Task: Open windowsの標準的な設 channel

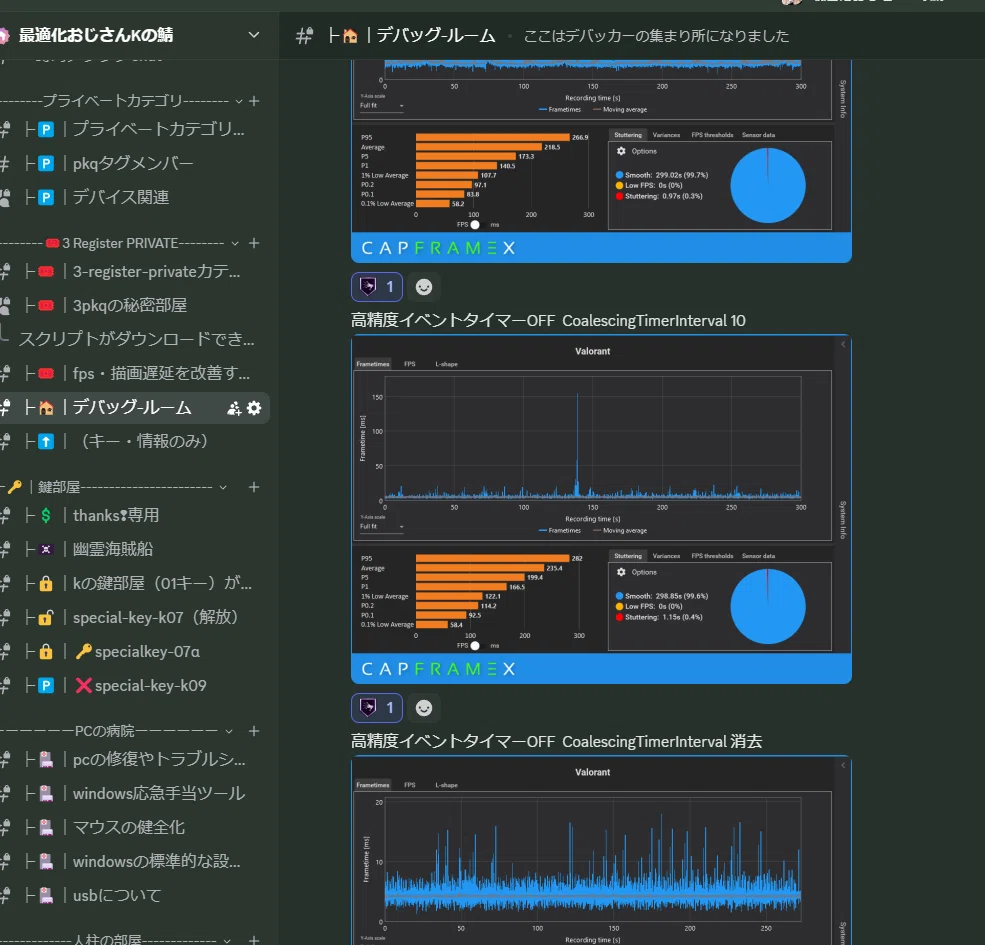Action: (x=134, y=861)
